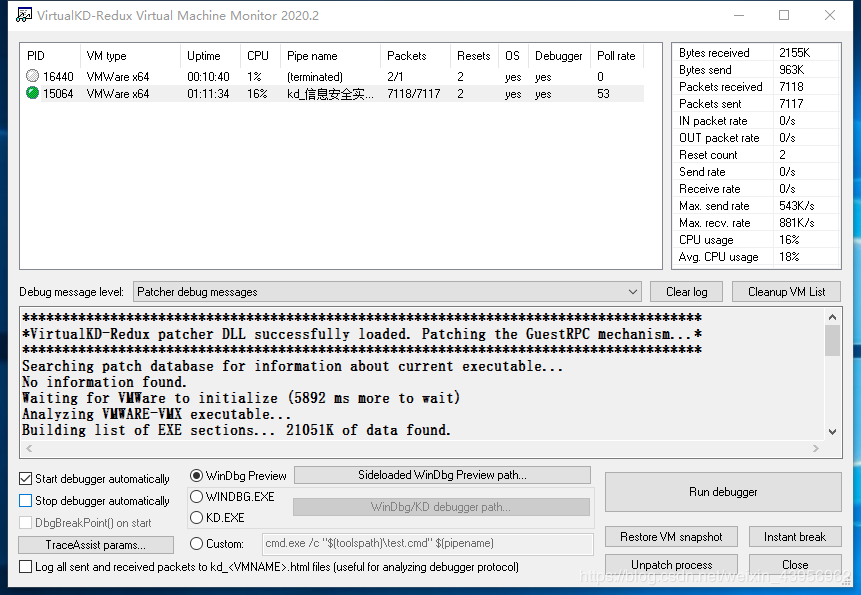861x595 pixels.
Task: Click Unpatch process button
Action: pyautogui.click(x=671, y=565)
